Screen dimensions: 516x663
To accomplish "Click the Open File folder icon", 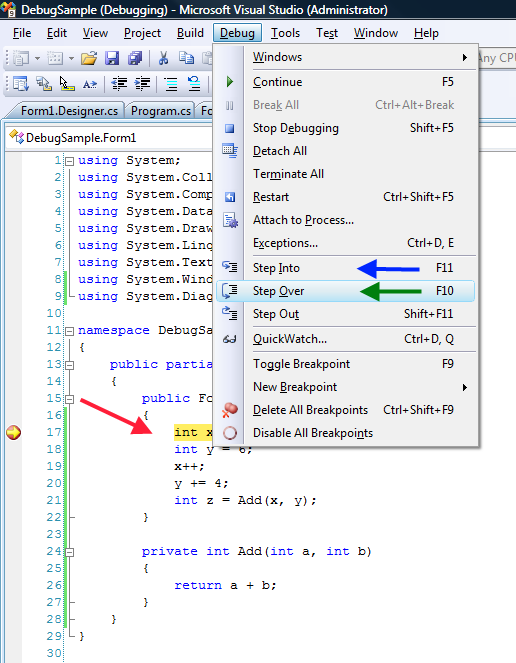I will pyautogui.click(x=89, y=58).
